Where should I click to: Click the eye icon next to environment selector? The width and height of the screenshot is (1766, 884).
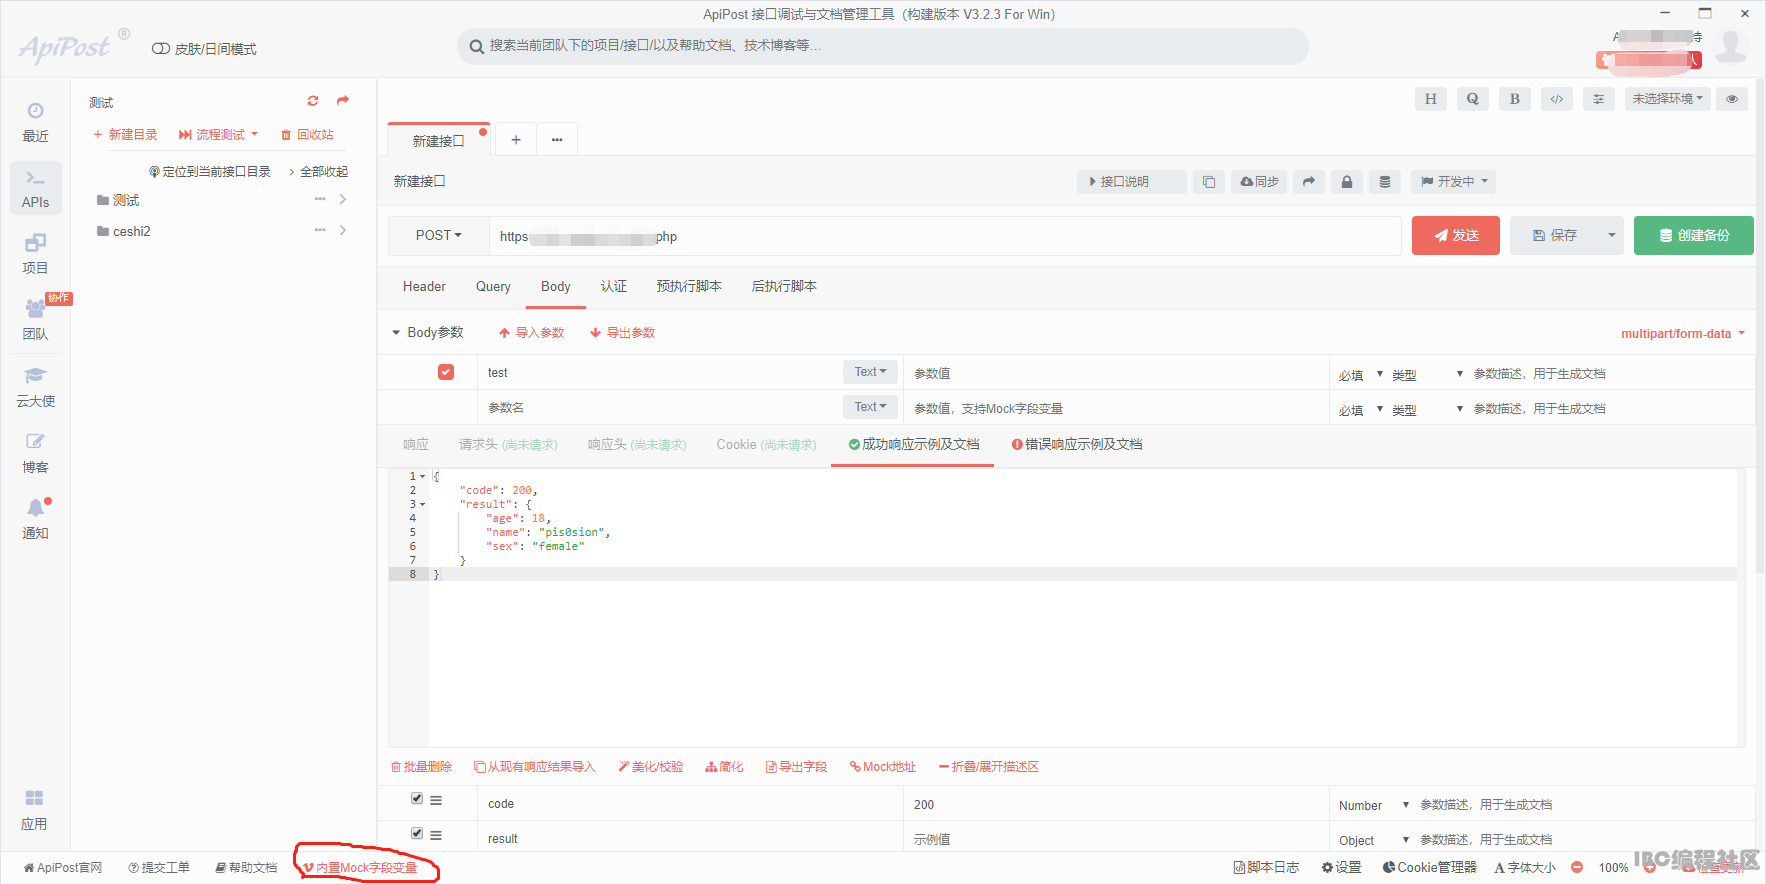pyautogui.click(x=1732, y=99)
